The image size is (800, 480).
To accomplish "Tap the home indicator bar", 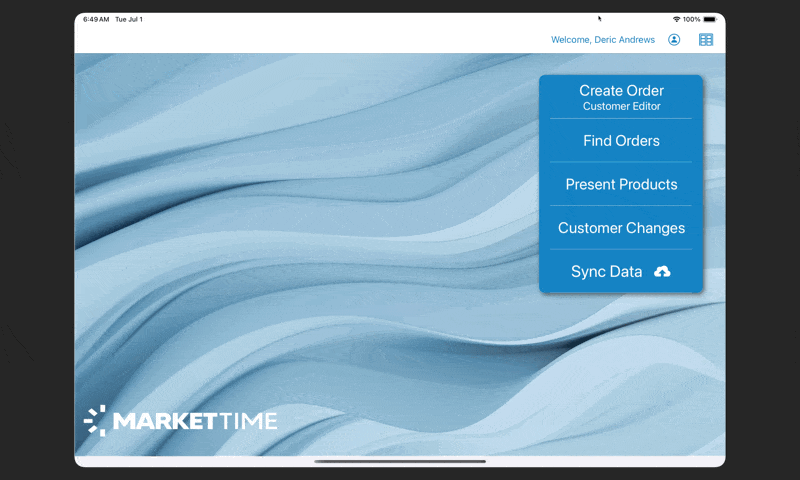I will click(x=400, y=461).
